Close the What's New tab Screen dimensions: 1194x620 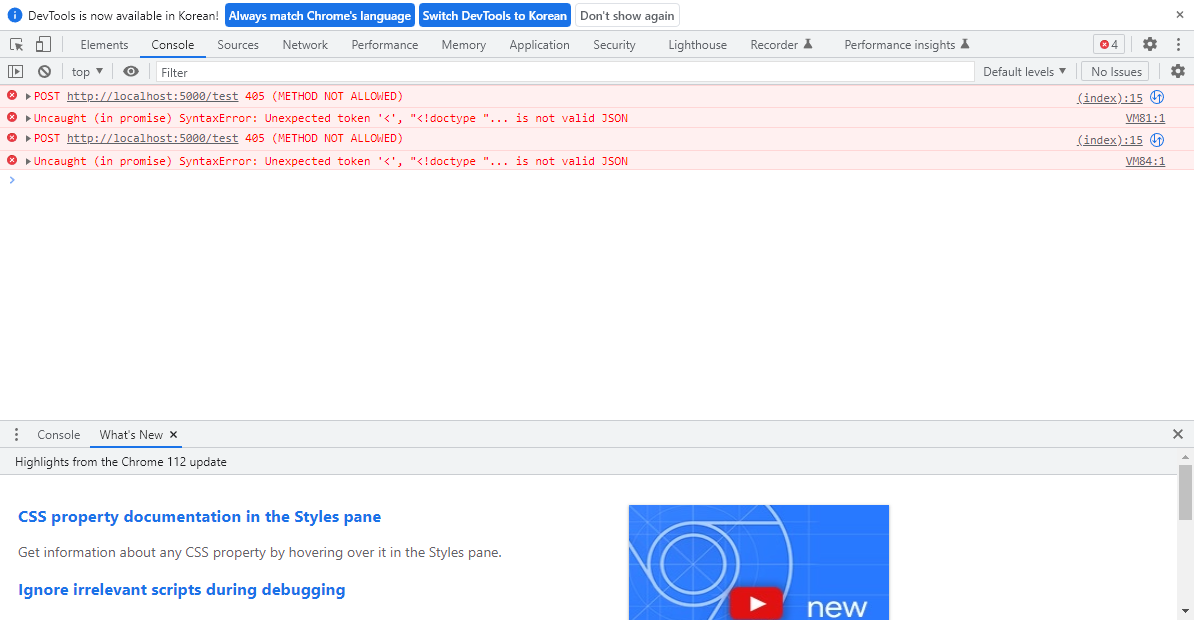pyautogui.click(x=174, y=435)
